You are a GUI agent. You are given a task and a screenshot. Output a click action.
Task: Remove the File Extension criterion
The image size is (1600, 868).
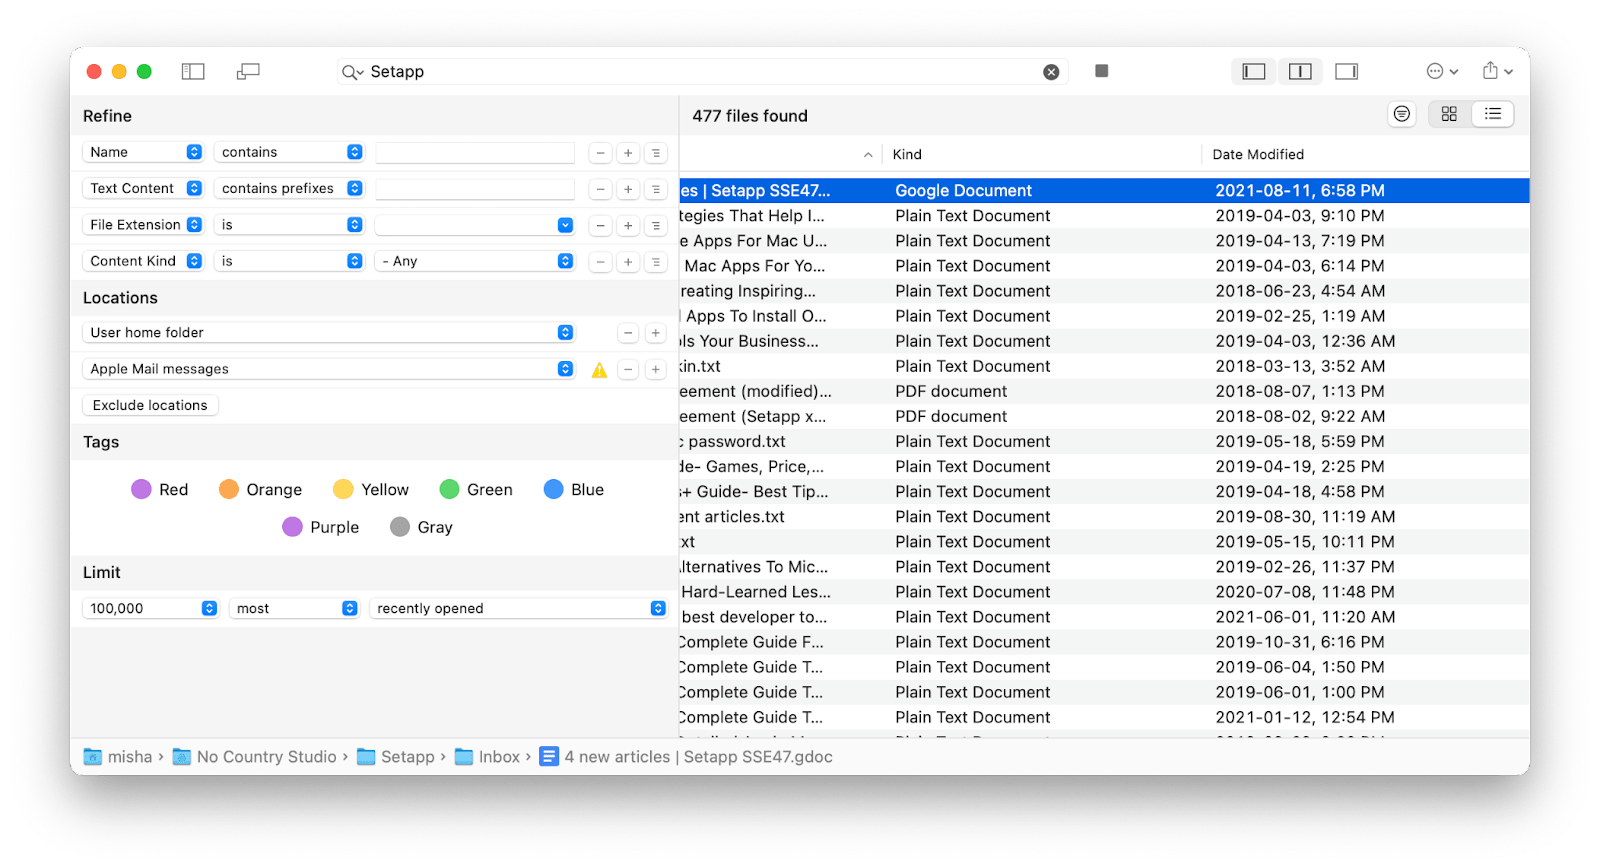tap(600, 226)
